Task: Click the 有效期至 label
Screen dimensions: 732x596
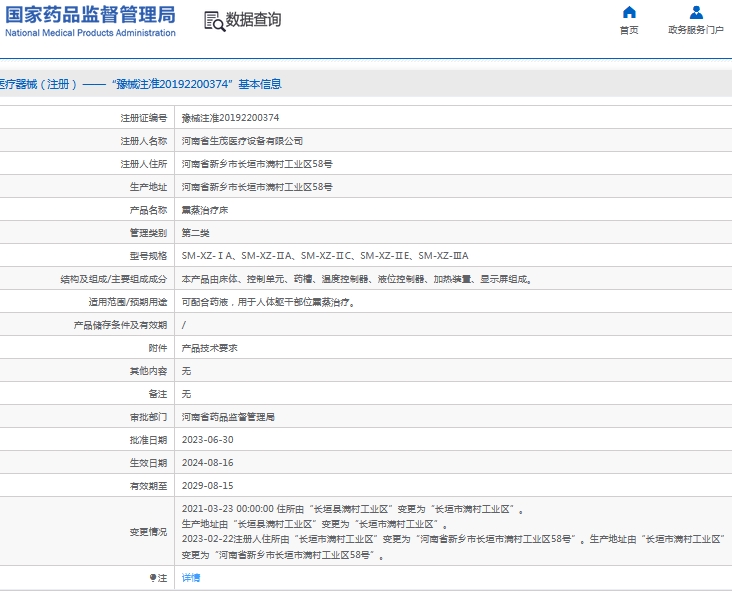Action: [148, 486]
